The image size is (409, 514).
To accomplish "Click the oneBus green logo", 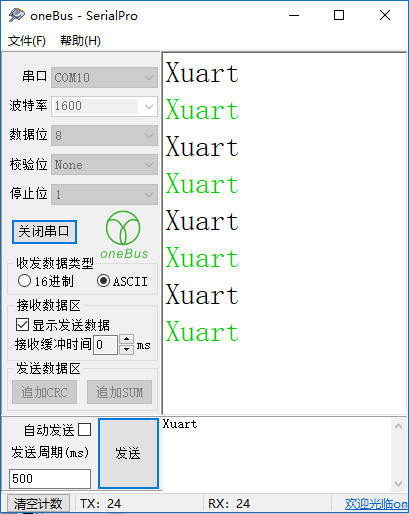I will coord(124,235).
